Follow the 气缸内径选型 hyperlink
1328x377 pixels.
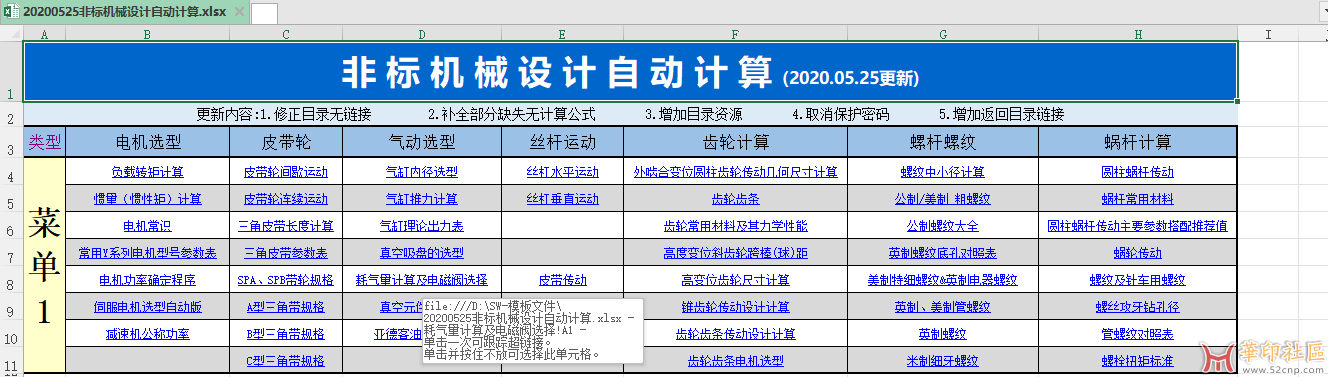pyautogui.click(x=421, y=172)
